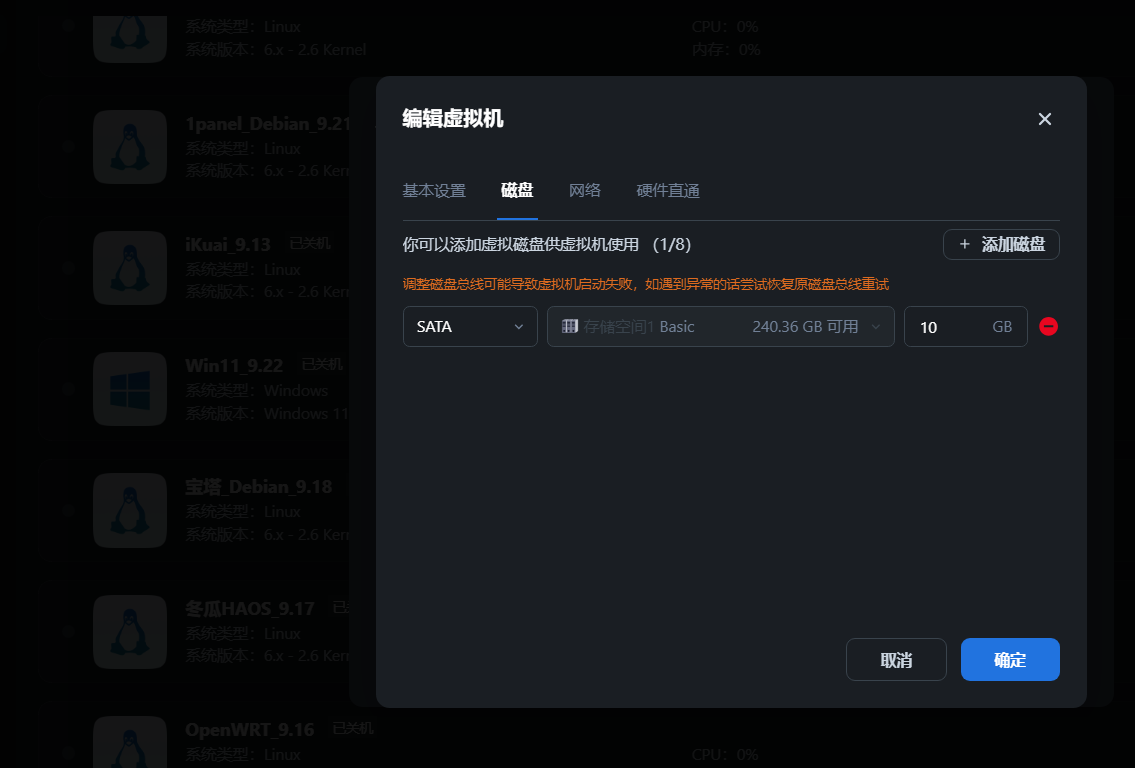Screen dimensions: 1135x768
Task: Click the 取消 button
Action: click(x=896, y=659)
